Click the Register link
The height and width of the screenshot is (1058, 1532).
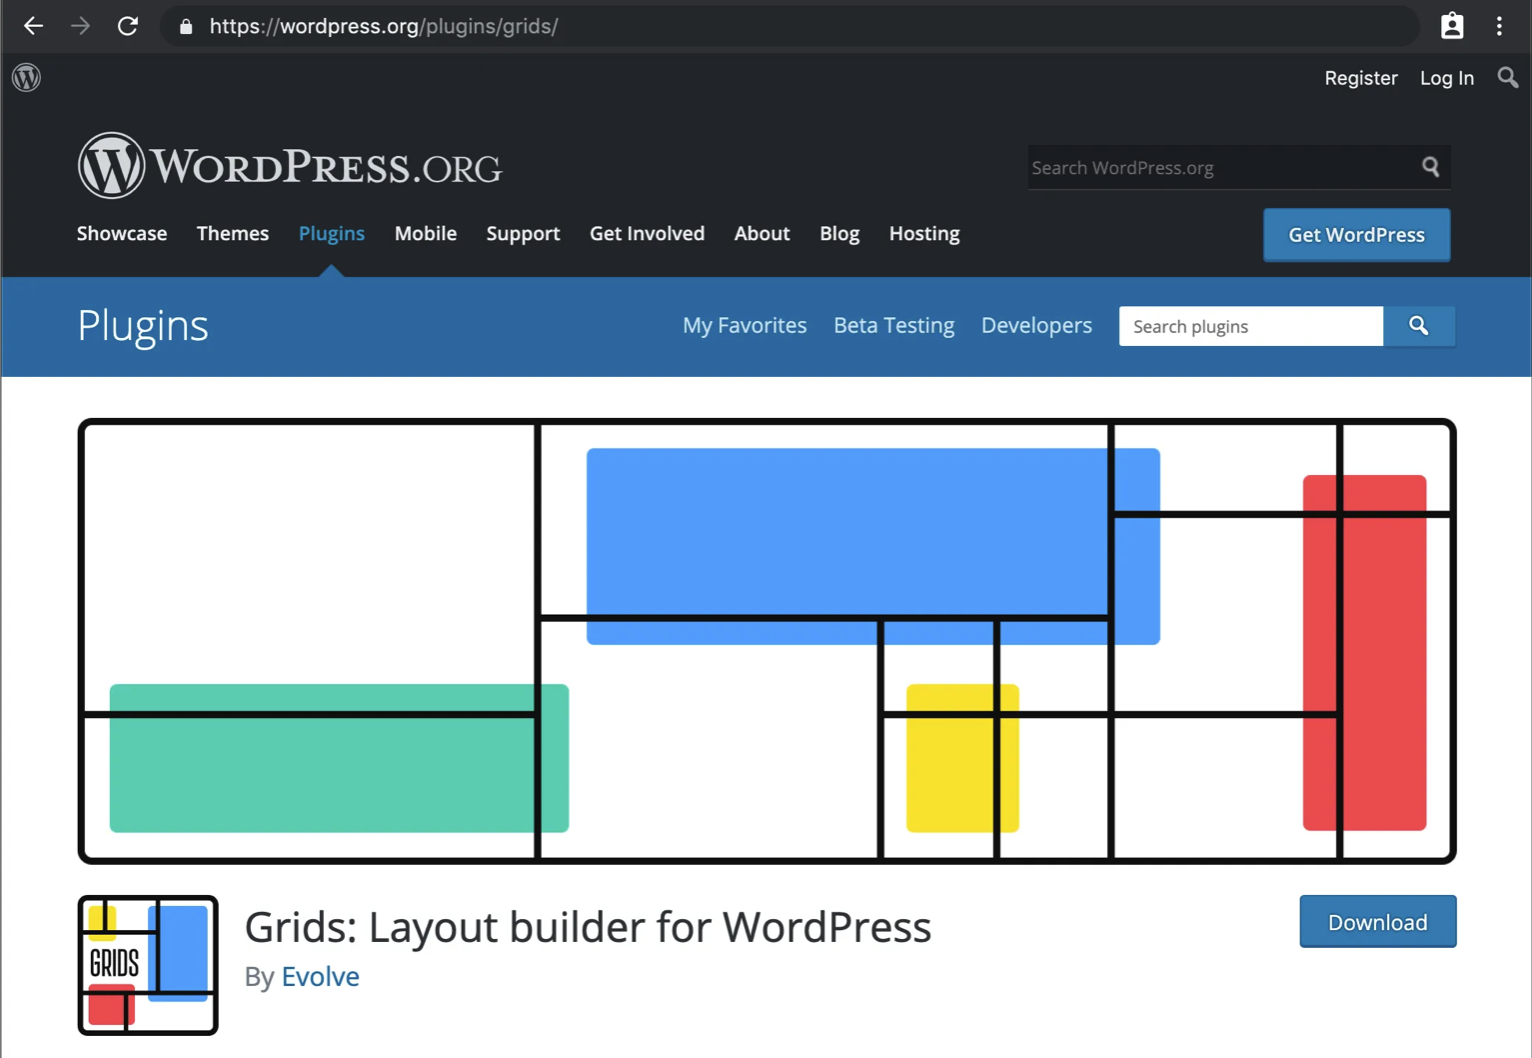pyautogui.click(x=1361, y=78)
